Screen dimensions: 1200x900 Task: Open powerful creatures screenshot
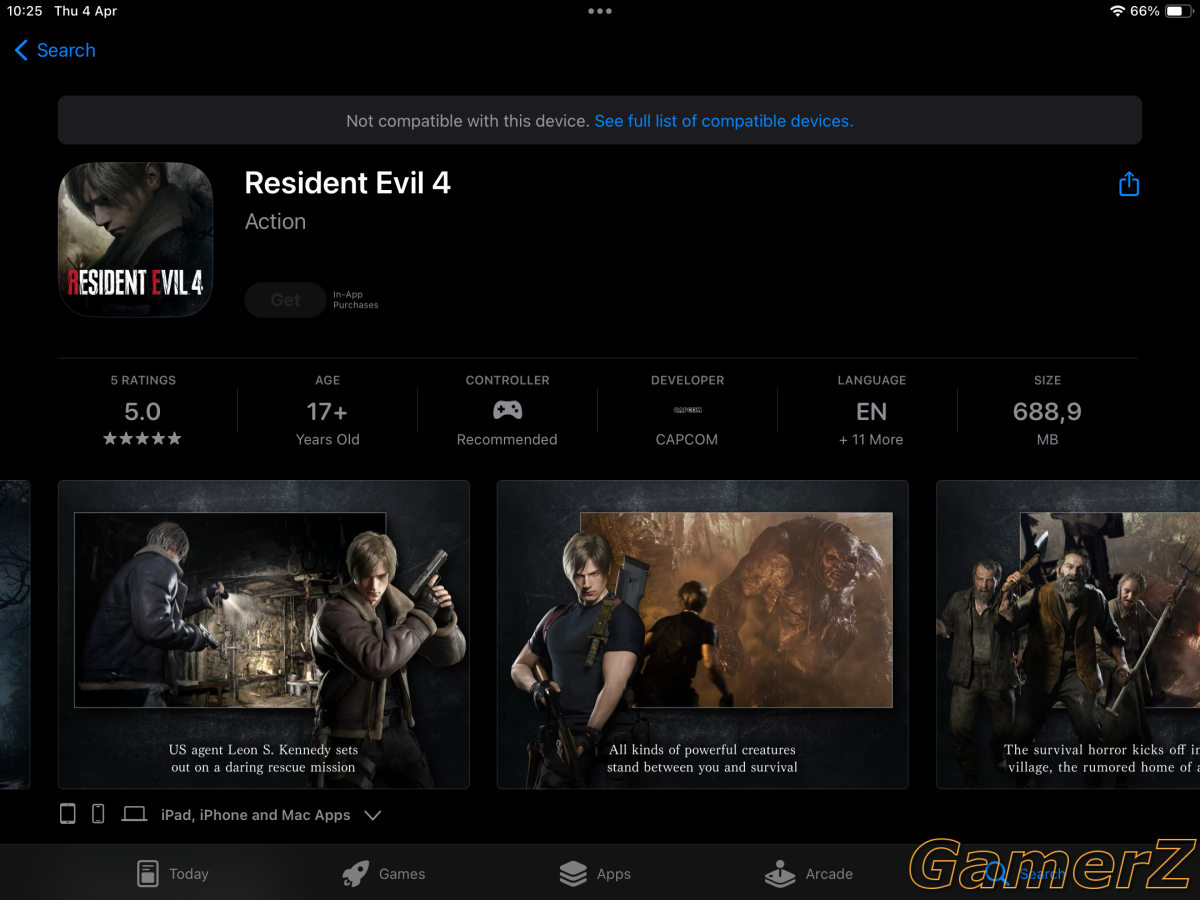tap(703, 635)
